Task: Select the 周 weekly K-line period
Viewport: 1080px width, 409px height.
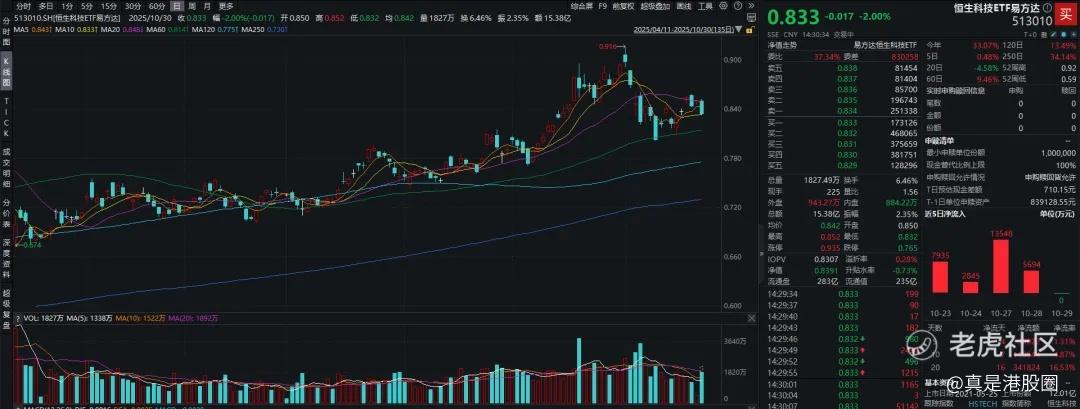Action: [192, 6]
